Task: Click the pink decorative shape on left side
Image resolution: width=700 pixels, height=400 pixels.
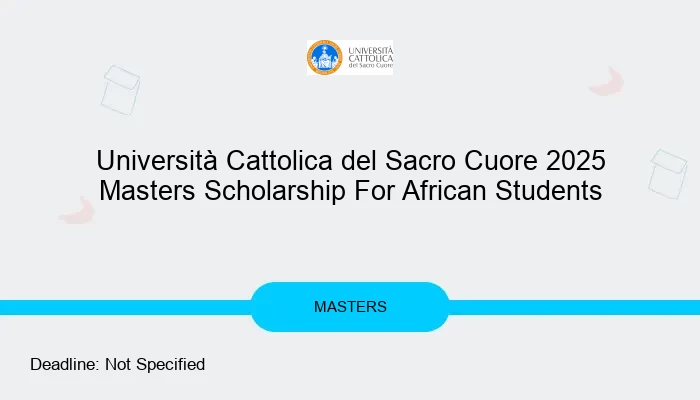Action: point(76,210)
